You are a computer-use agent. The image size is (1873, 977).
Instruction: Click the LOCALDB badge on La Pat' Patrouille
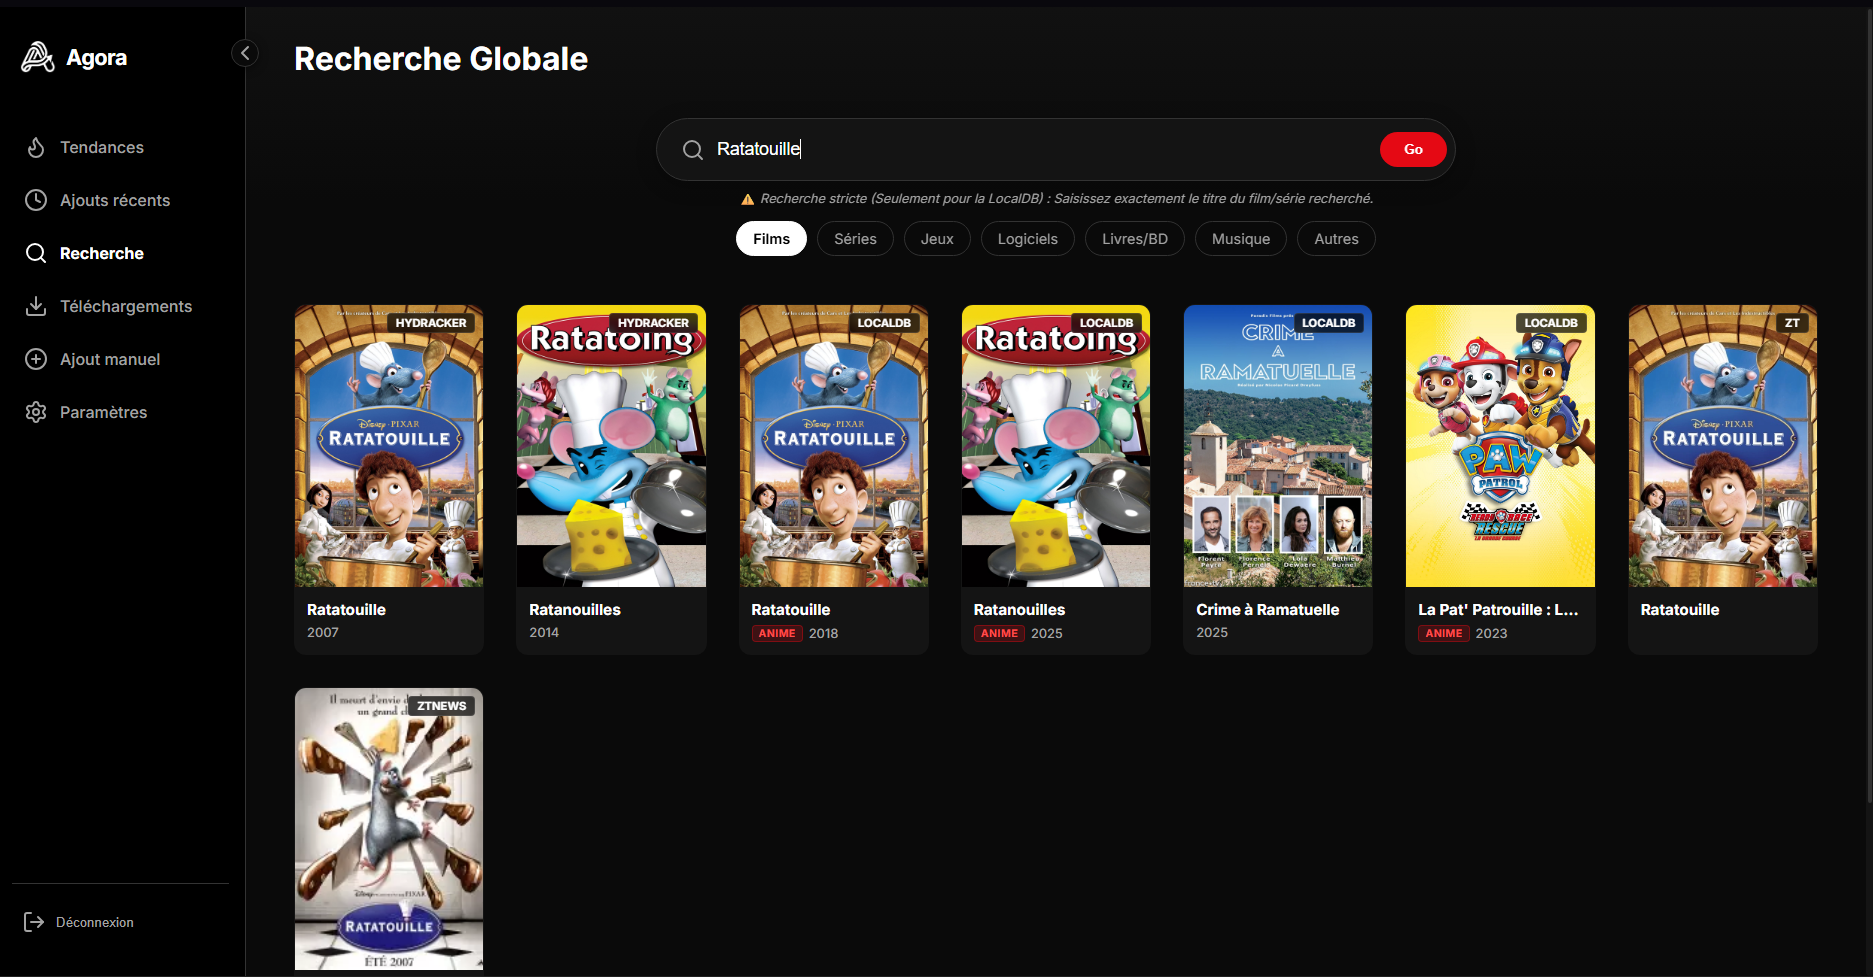[x=1551, y=323]
